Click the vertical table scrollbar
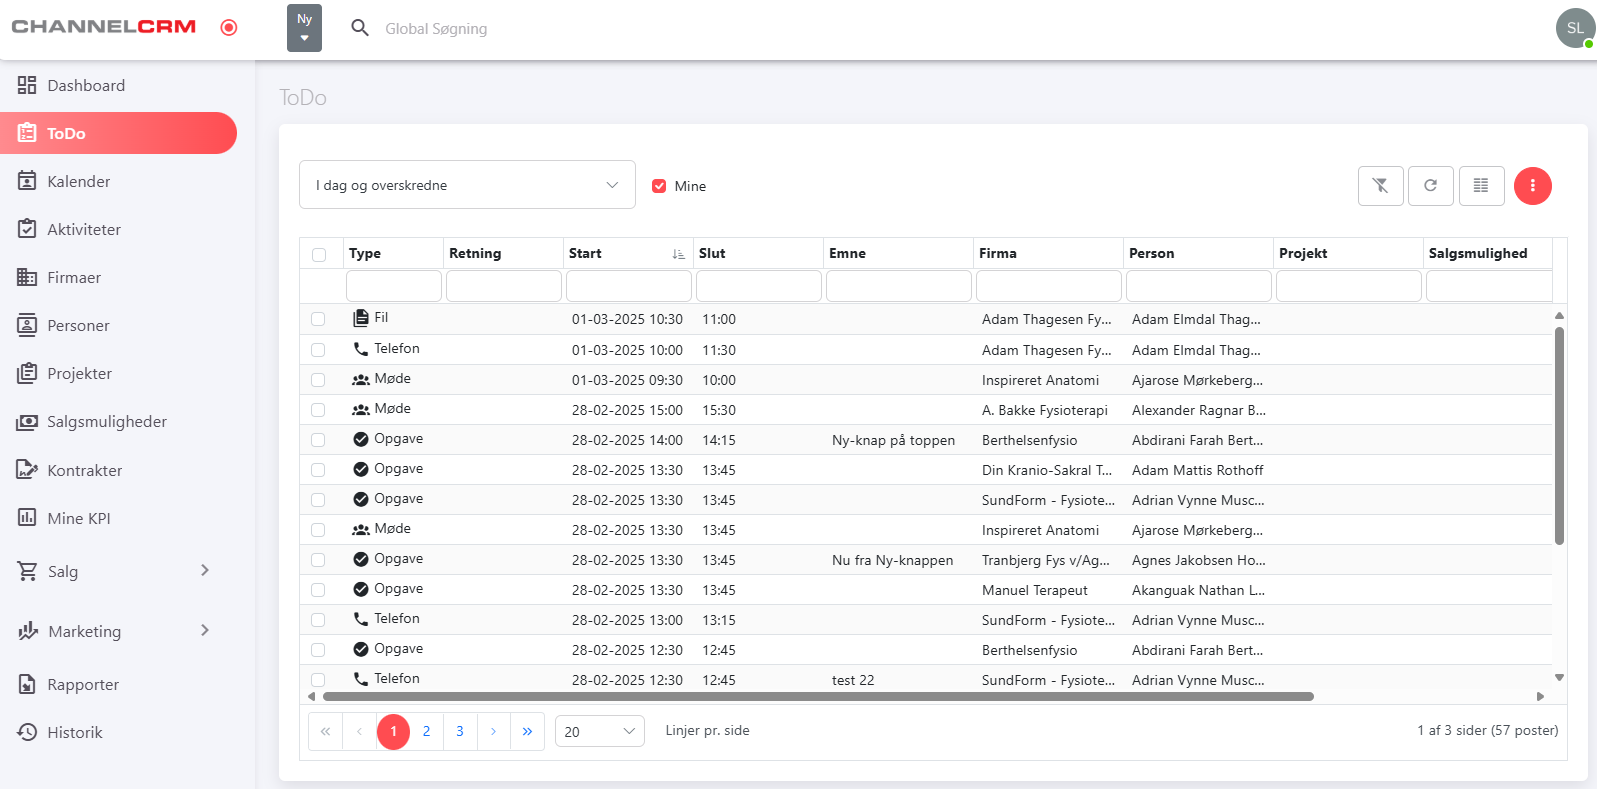The width and height of the screenshot is (1597, 789). point(1559,435)
